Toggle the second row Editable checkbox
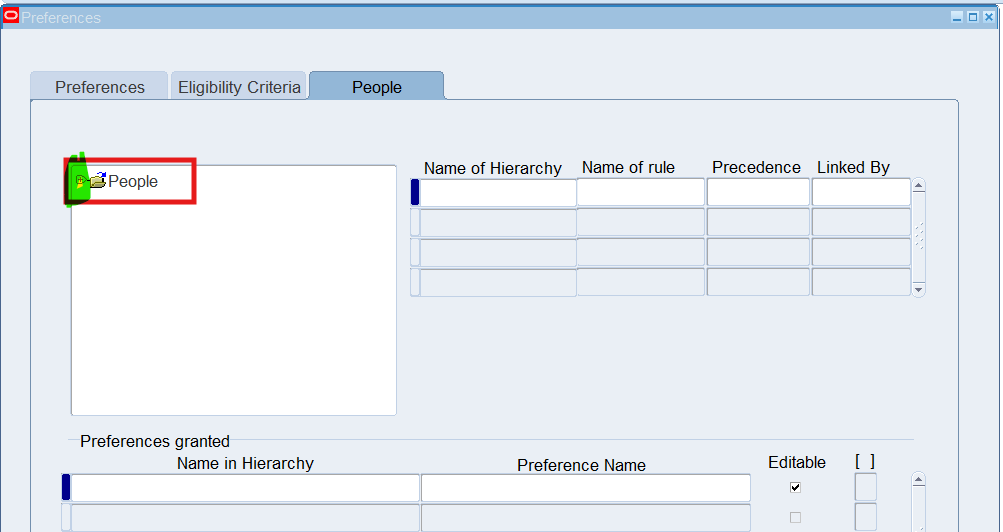 point(795,517)
